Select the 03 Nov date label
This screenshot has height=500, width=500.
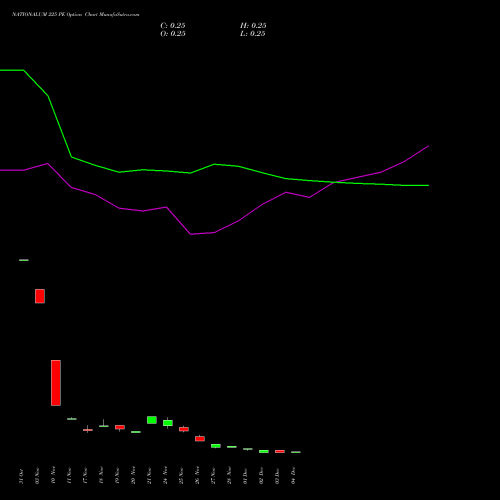point(37,476)
